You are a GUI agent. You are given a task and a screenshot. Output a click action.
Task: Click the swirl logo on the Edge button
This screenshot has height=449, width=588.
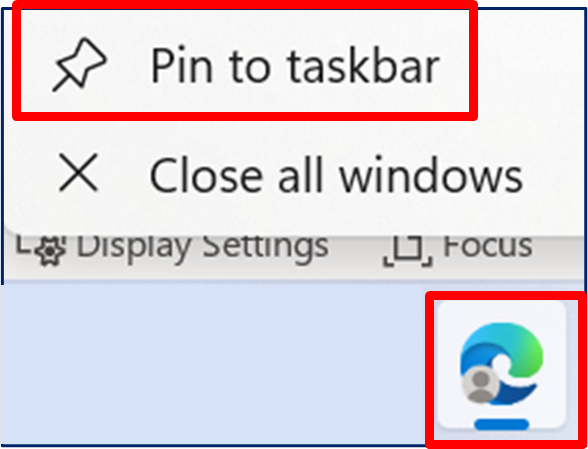click(x=502, y=363)
